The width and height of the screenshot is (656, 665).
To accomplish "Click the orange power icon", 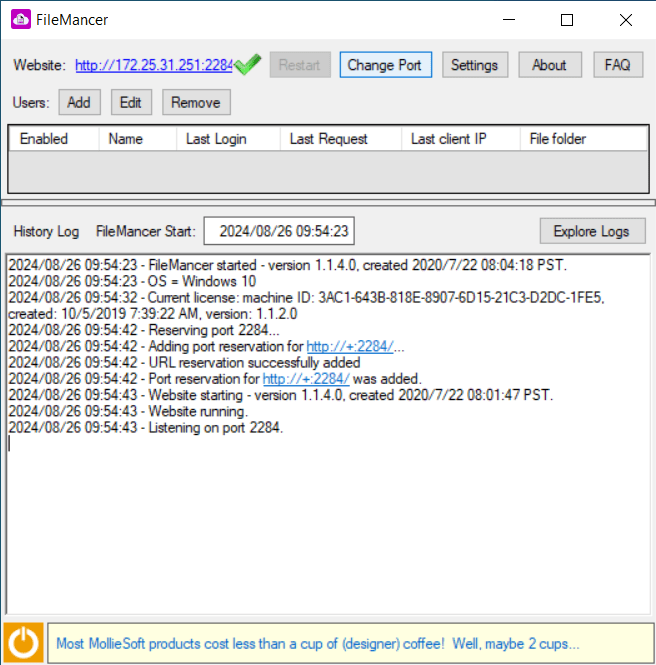I will coord(23,643).
